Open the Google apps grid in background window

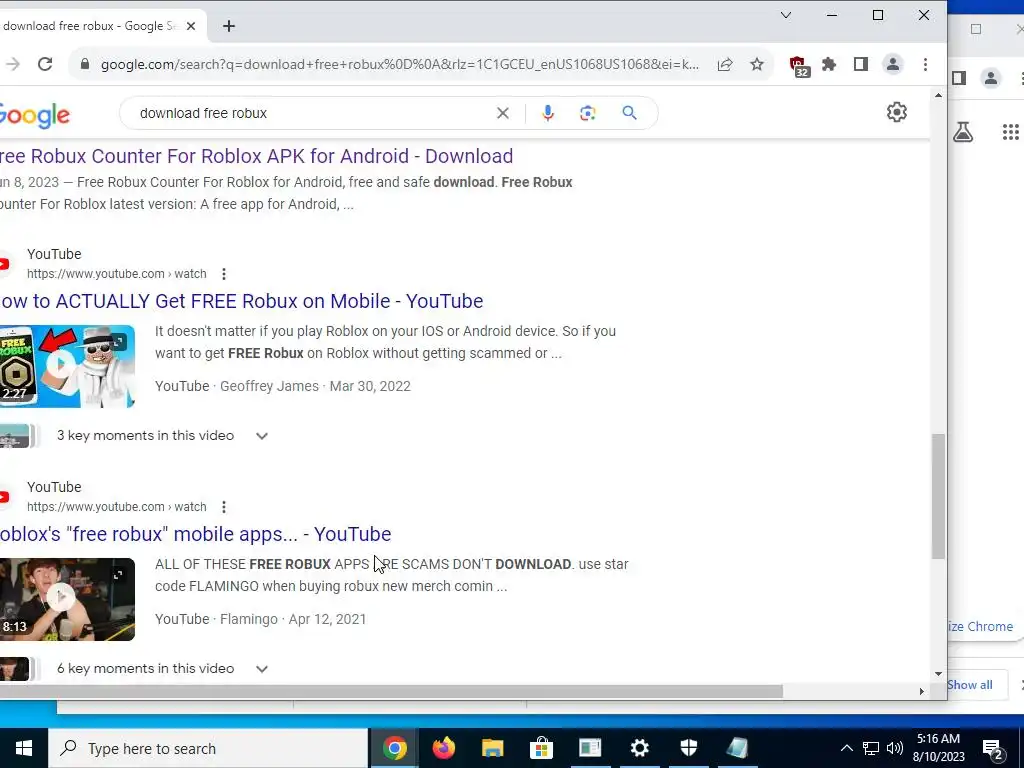[1010, 132]
